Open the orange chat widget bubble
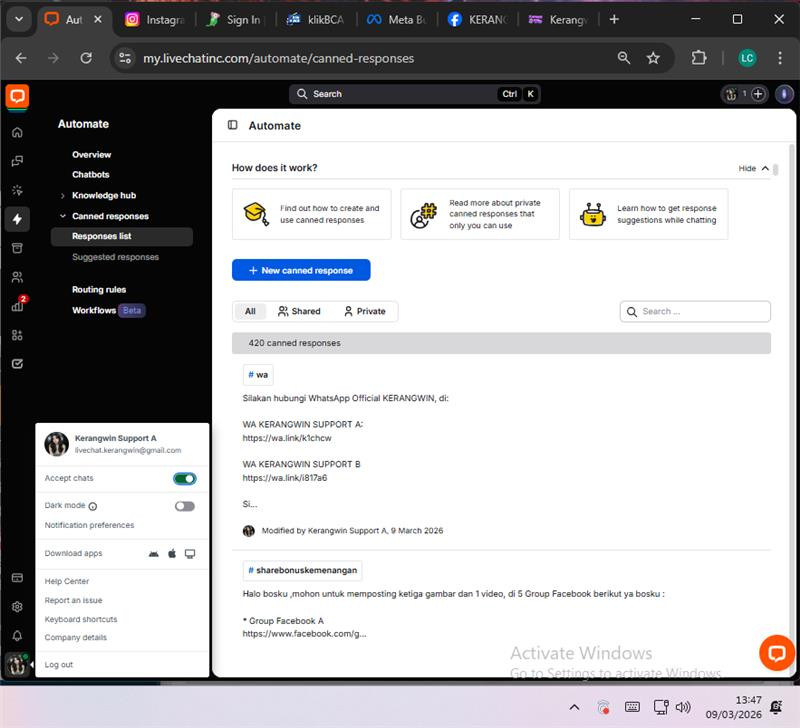This screenshot has height=728, width=800. 777,653
